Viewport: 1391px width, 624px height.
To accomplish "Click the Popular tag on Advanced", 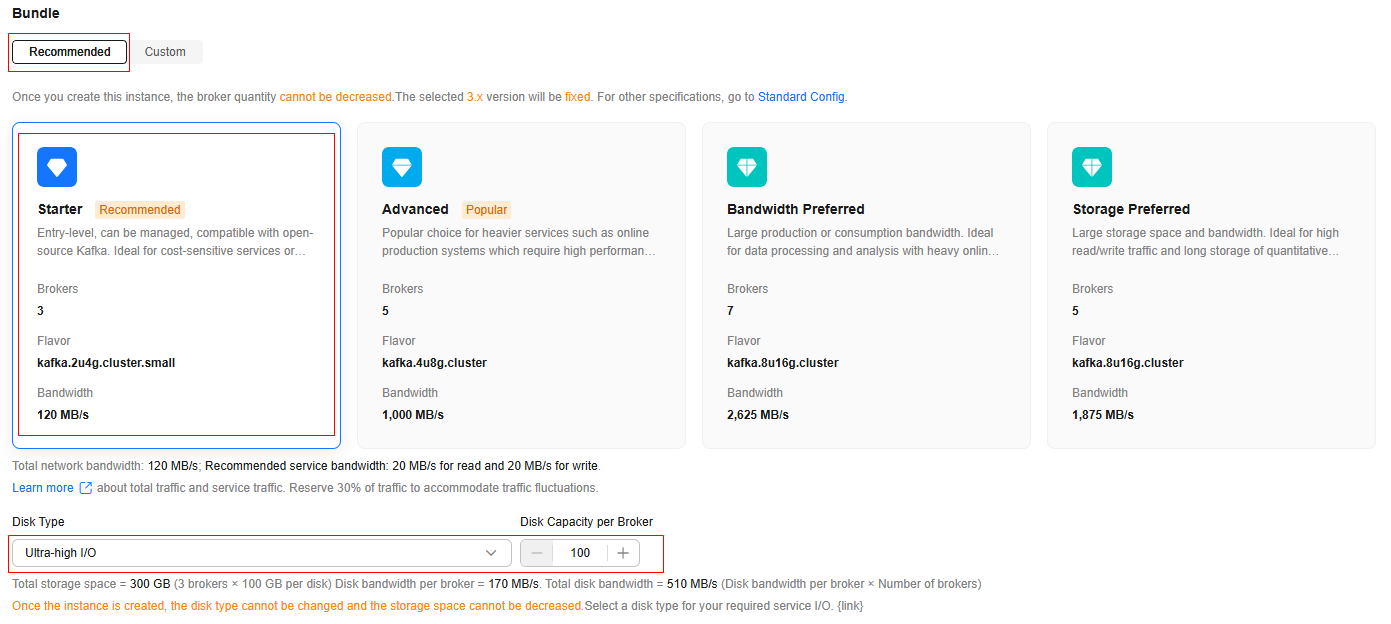I will (x=487, y=210).
